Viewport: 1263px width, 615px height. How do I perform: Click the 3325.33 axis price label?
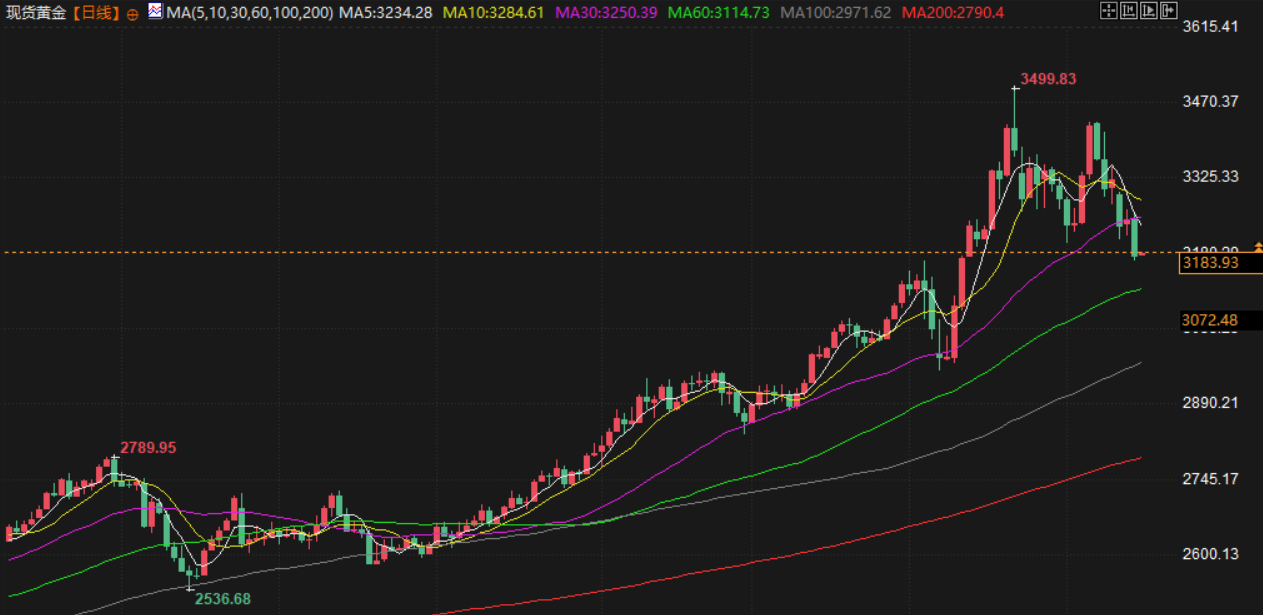1210,176
